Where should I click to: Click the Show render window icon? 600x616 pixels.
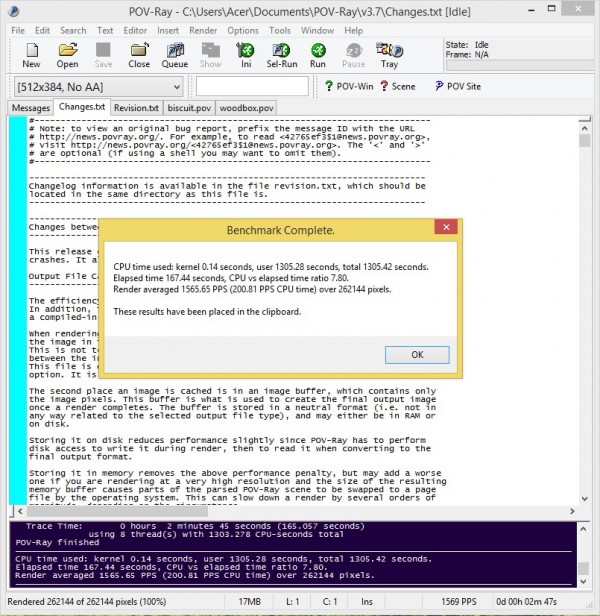pyautogui.click(x=211, y=55)
